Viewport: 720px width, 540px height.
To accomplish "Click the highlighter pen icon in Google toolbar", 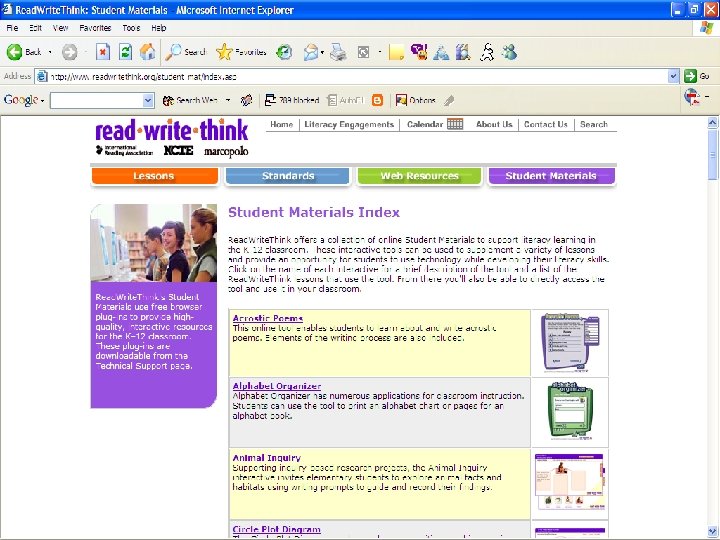I will (449, 100).
